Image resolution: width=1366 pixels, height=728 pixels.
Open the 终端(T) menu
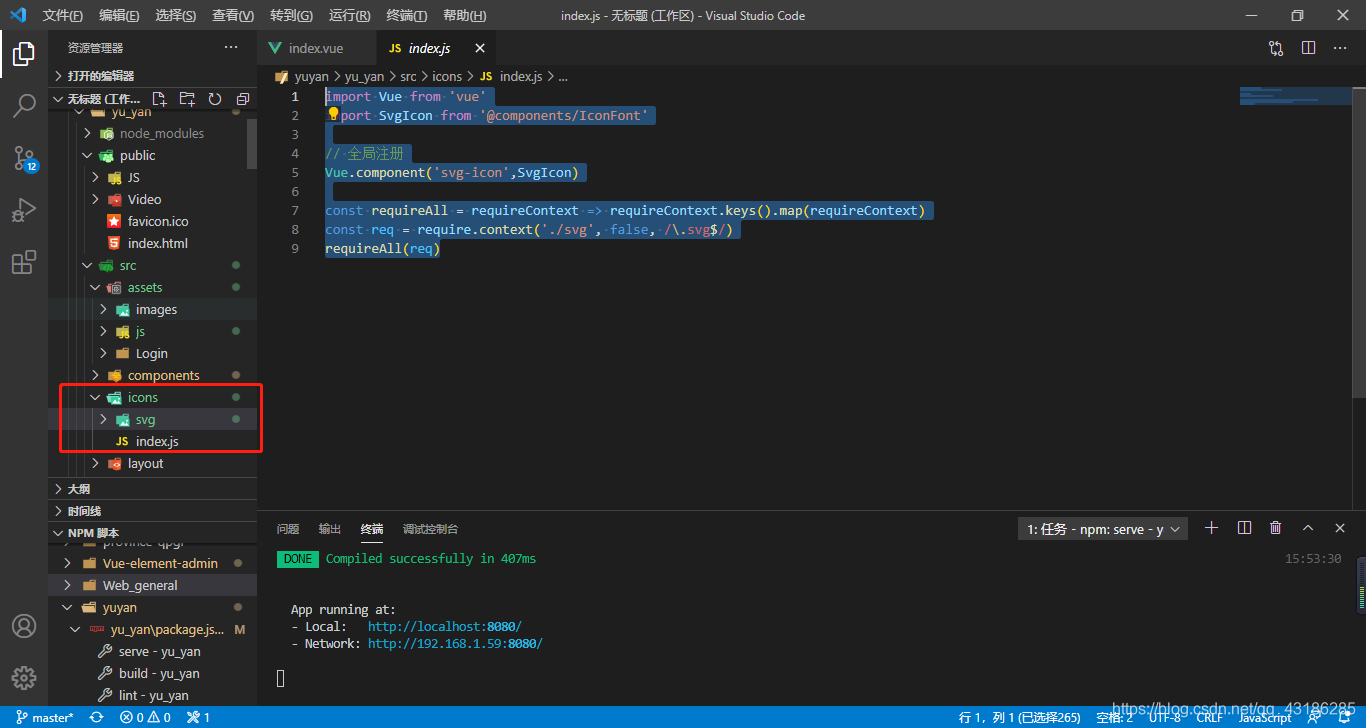(x=406, y=15)
